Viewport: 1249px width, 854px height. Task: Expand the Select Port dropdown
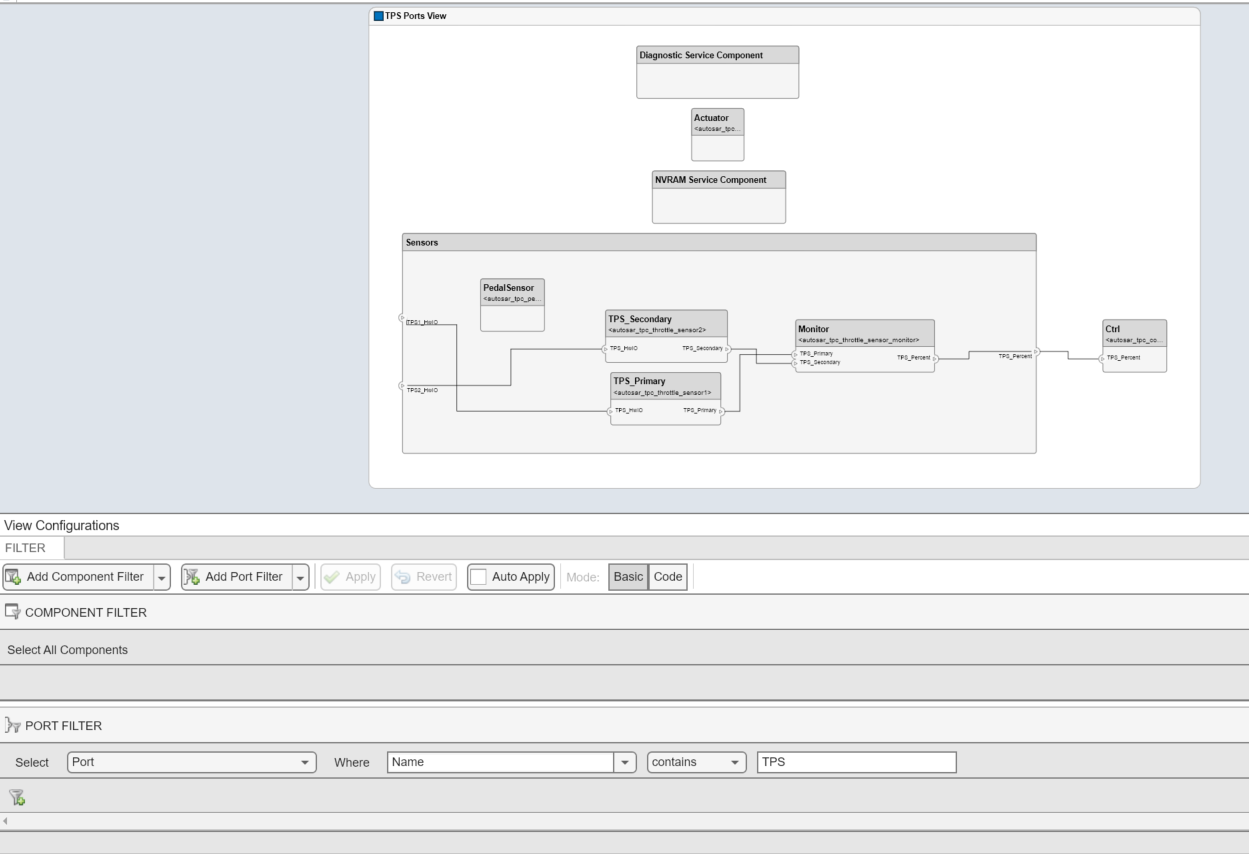304,763
